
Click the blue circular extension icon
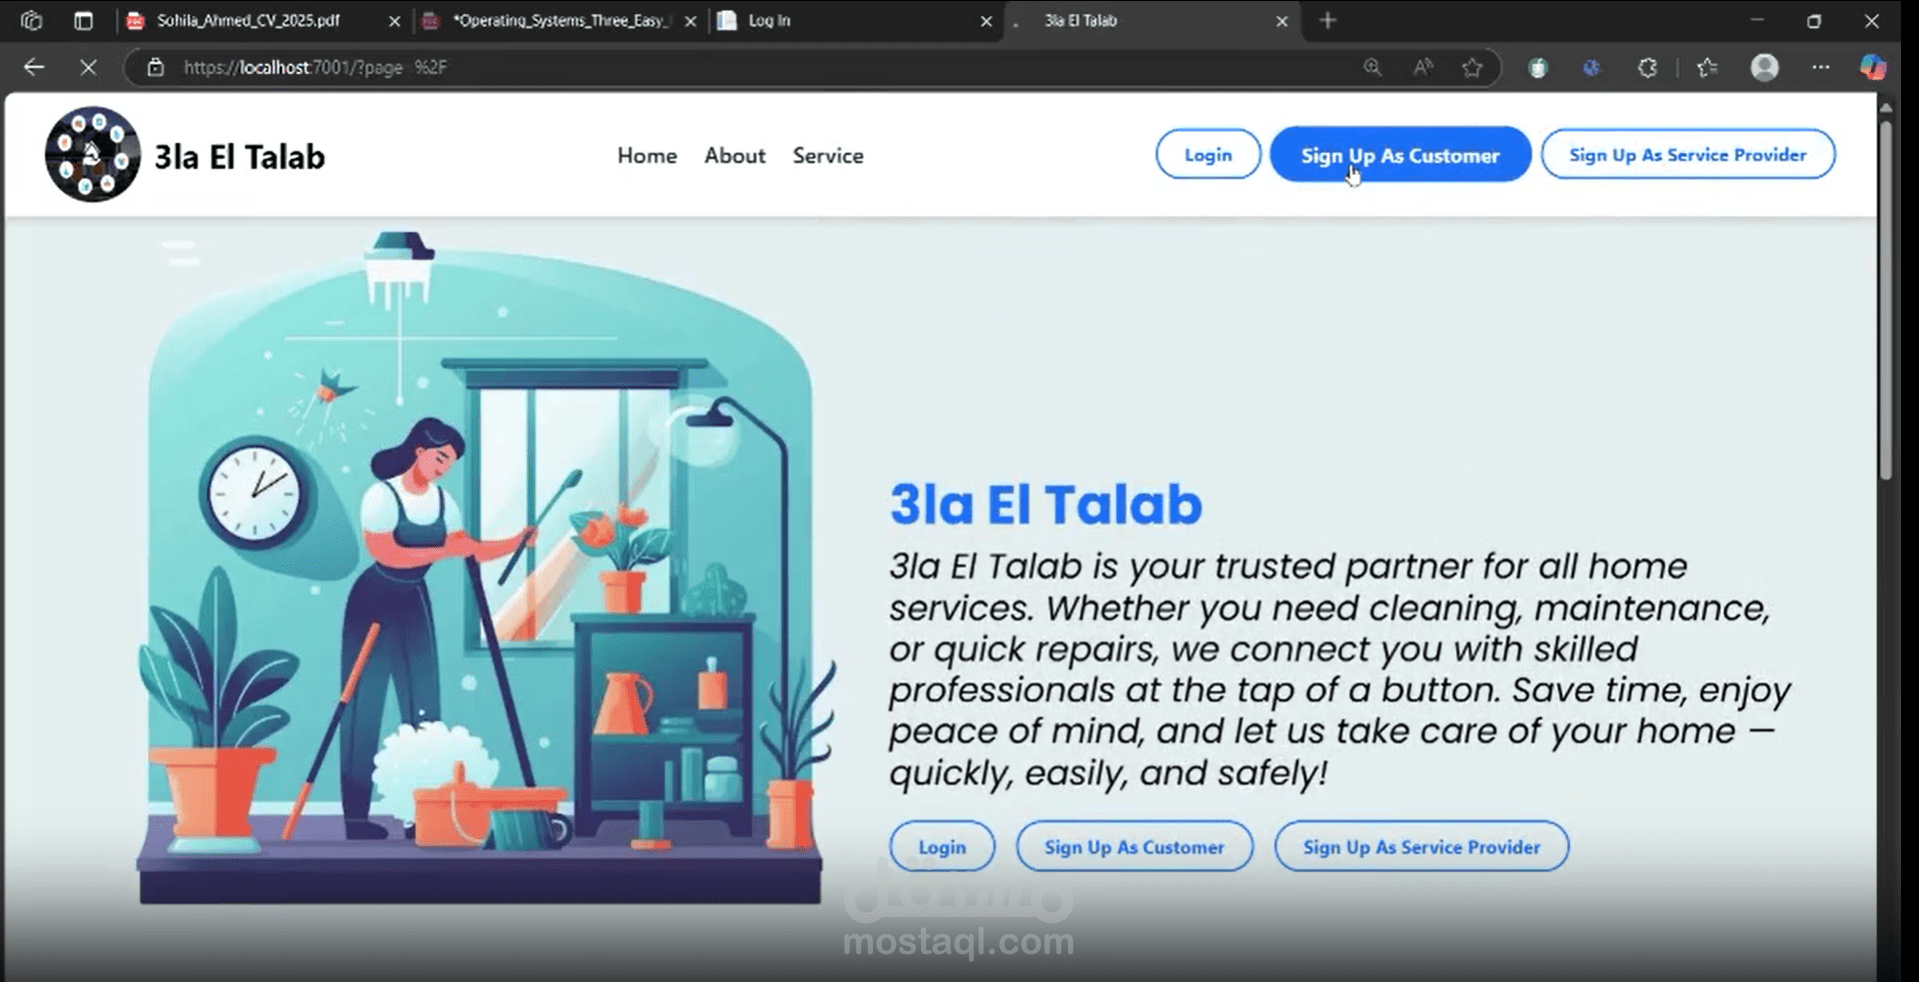(1592, 67)
